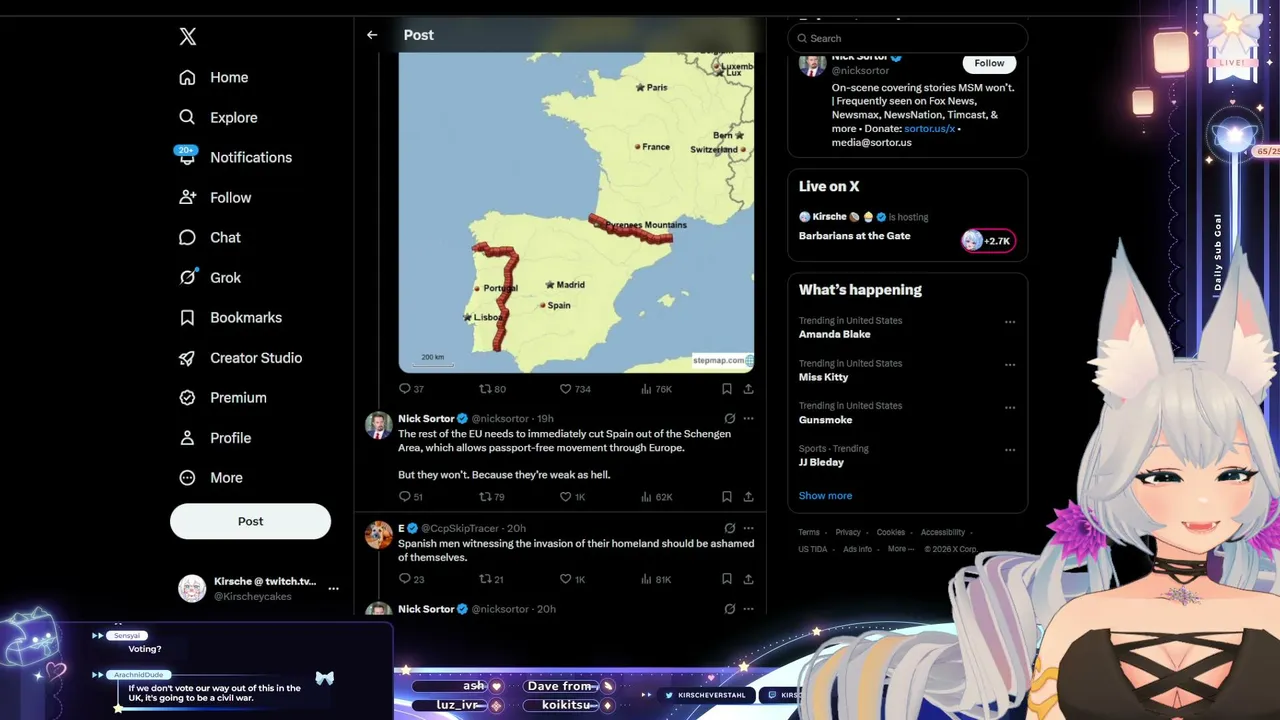Open Bookmarks page
1280x720 pixels.
pos(231,317)
